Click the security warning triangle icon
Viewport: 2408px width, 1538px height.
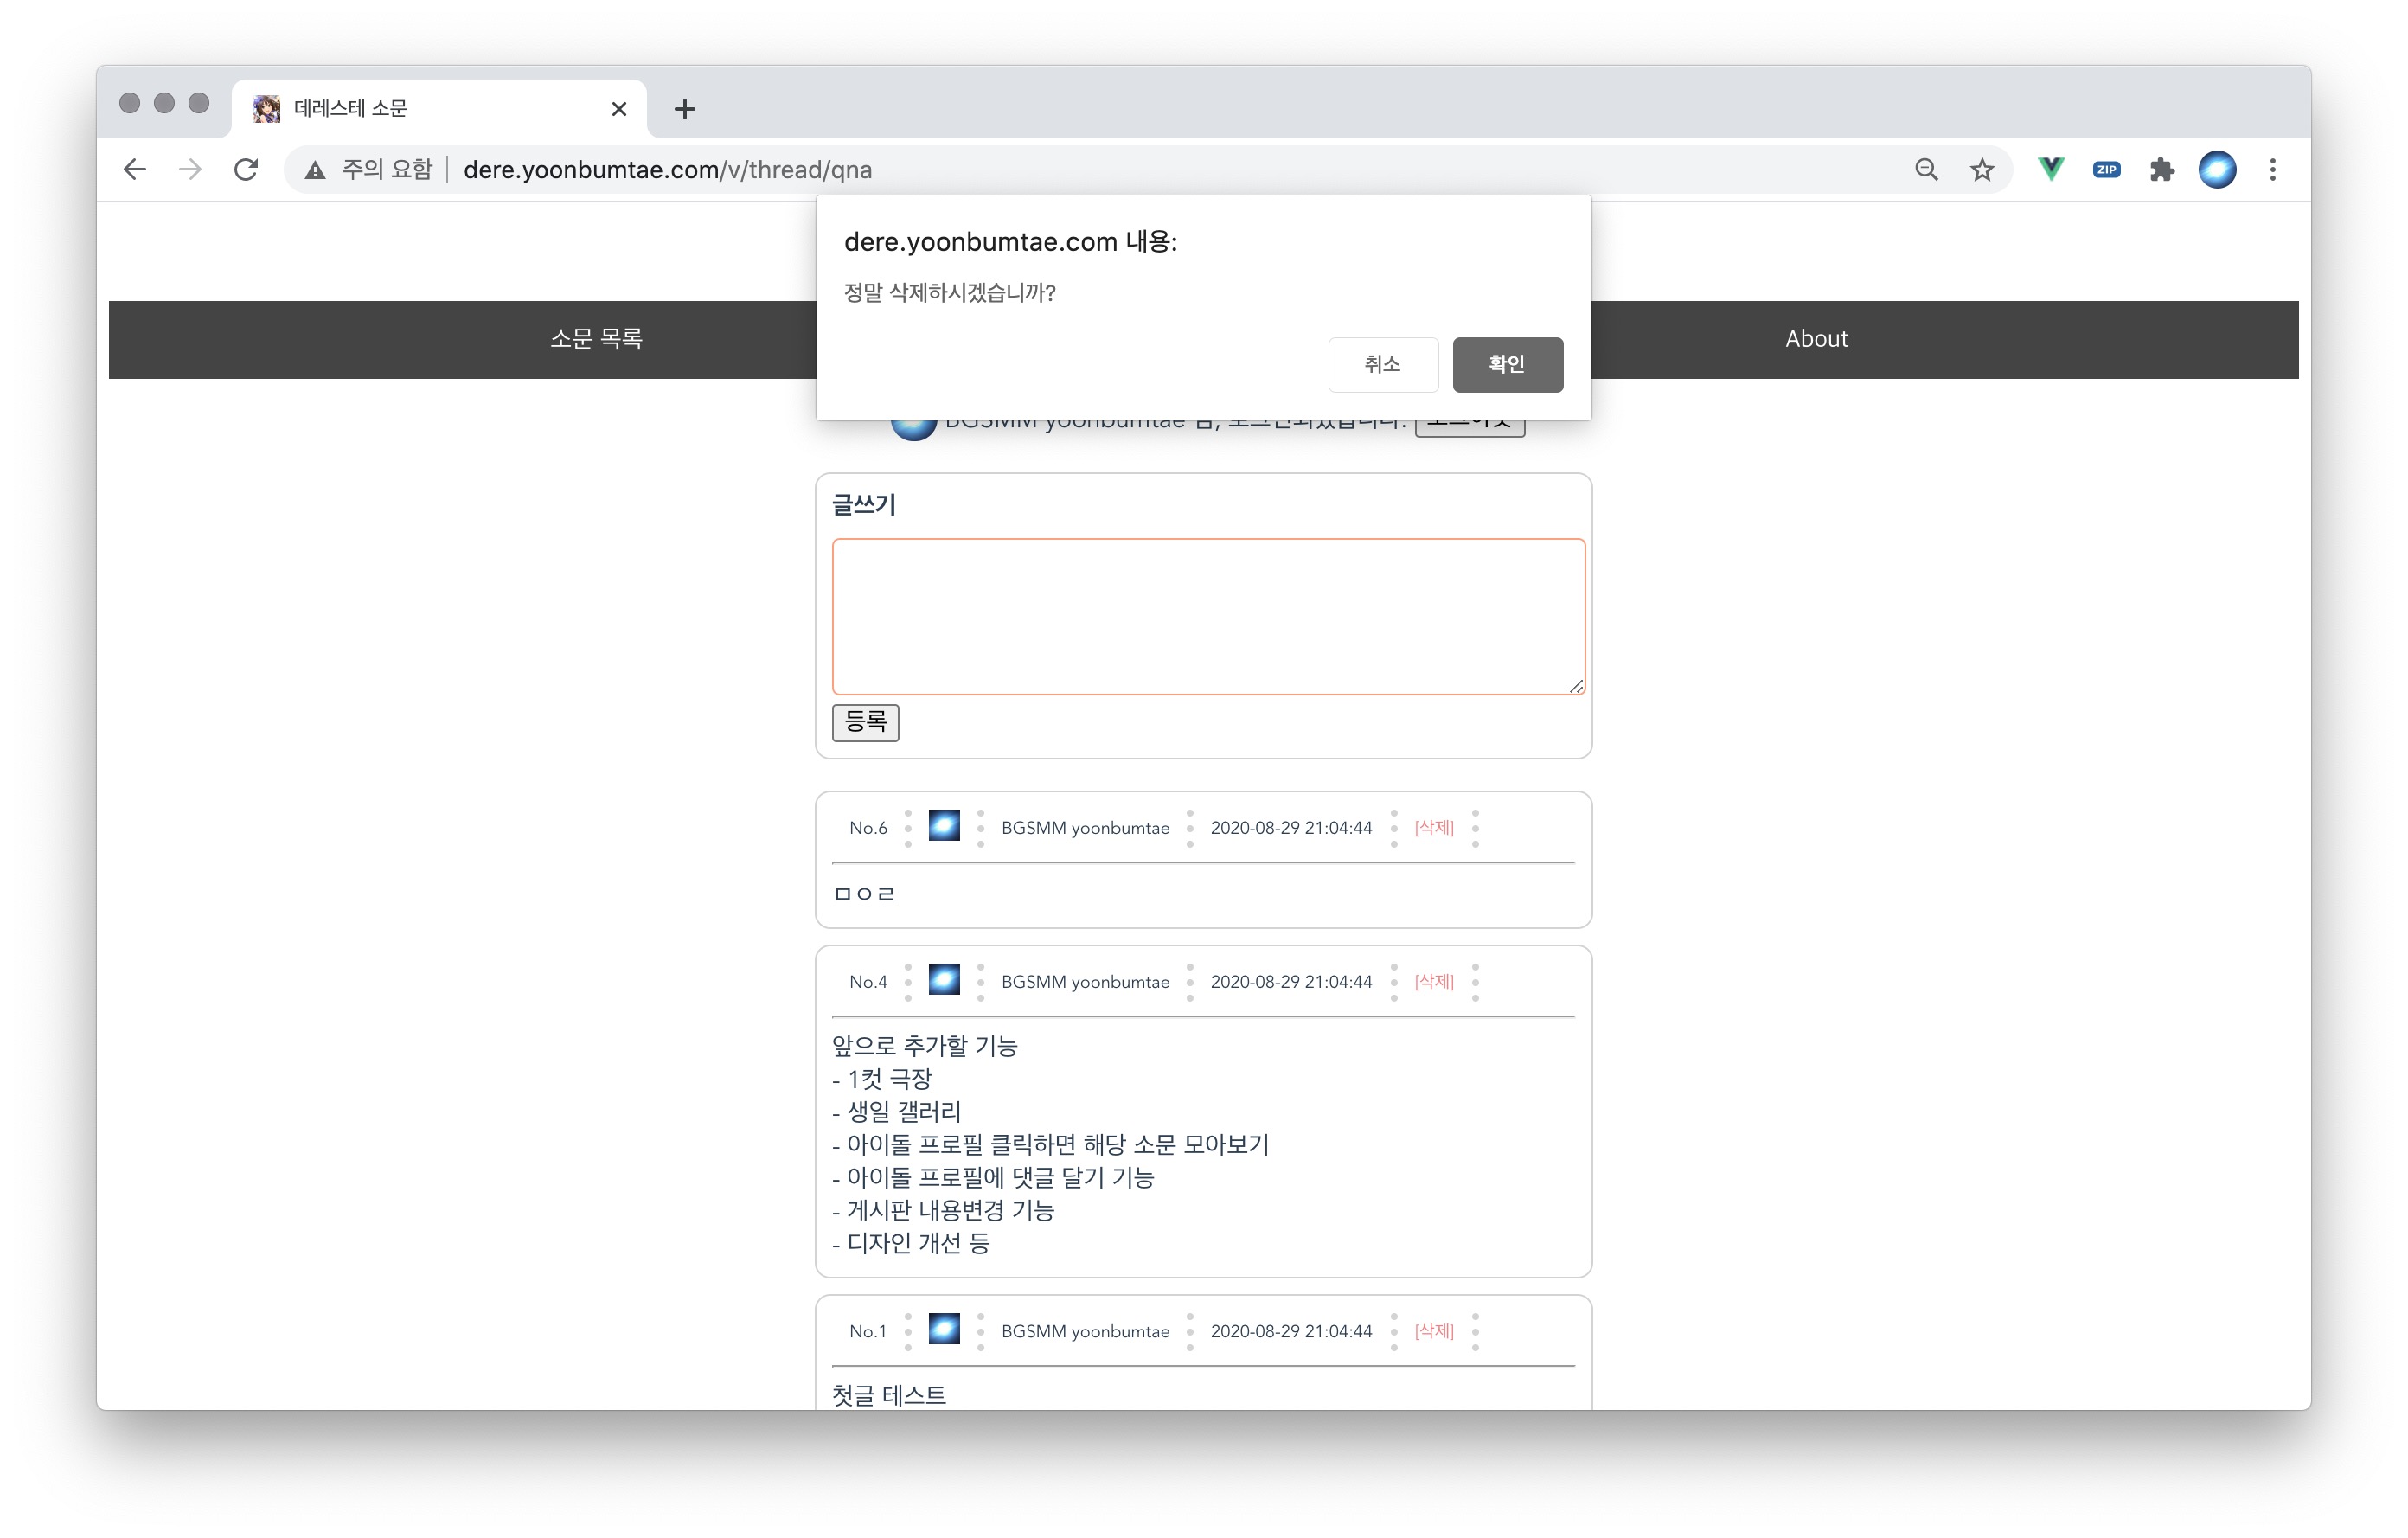pyautogui.click(x=315, y=170)
